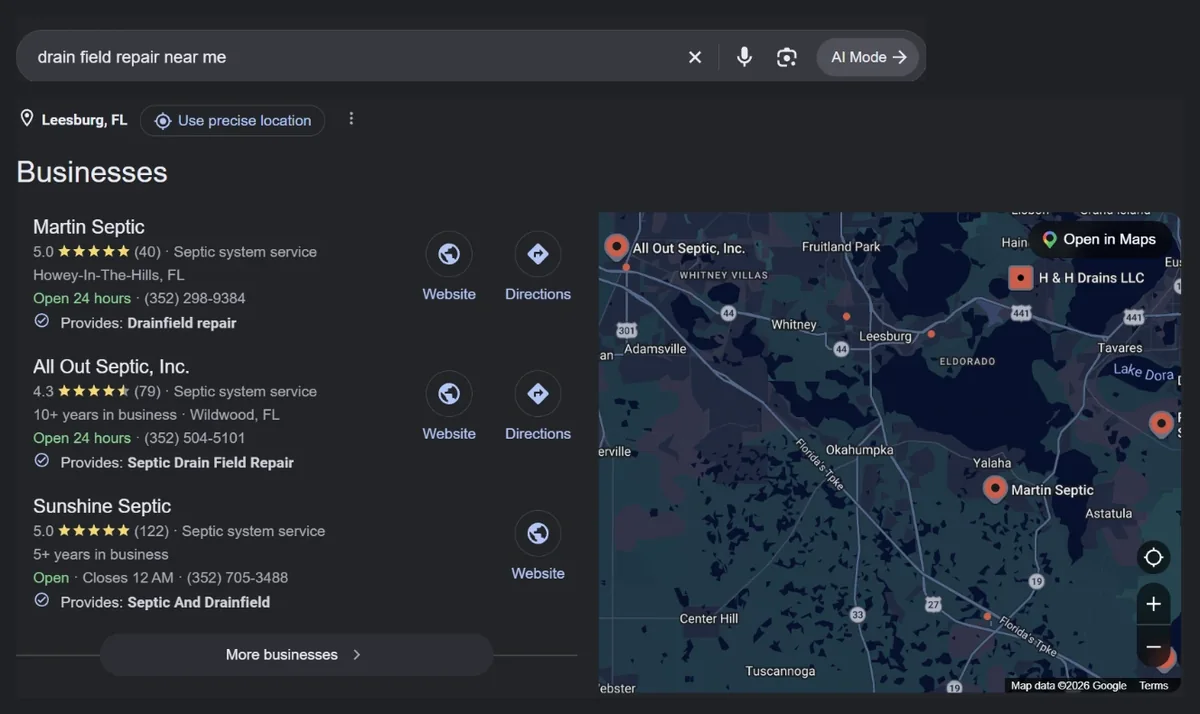1200x714 pixels.
Task: Get directions to Martin Septic
Action: pos(538,254)
